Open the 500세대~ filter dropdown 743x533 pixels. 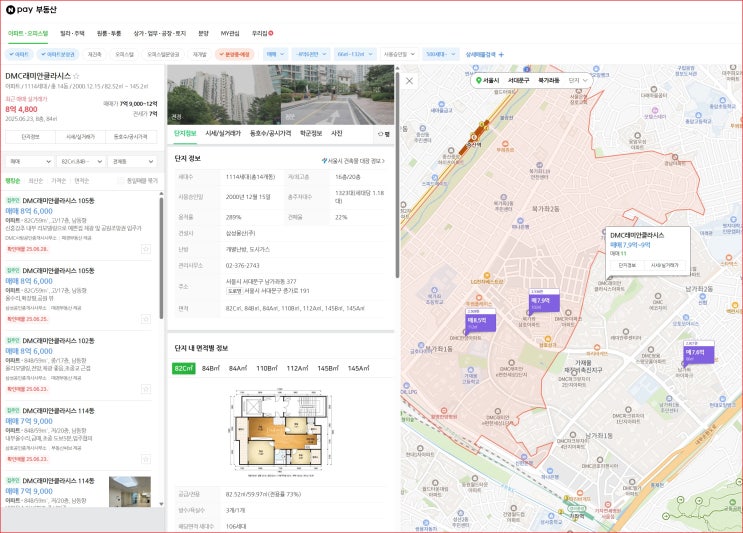(440, 54)
